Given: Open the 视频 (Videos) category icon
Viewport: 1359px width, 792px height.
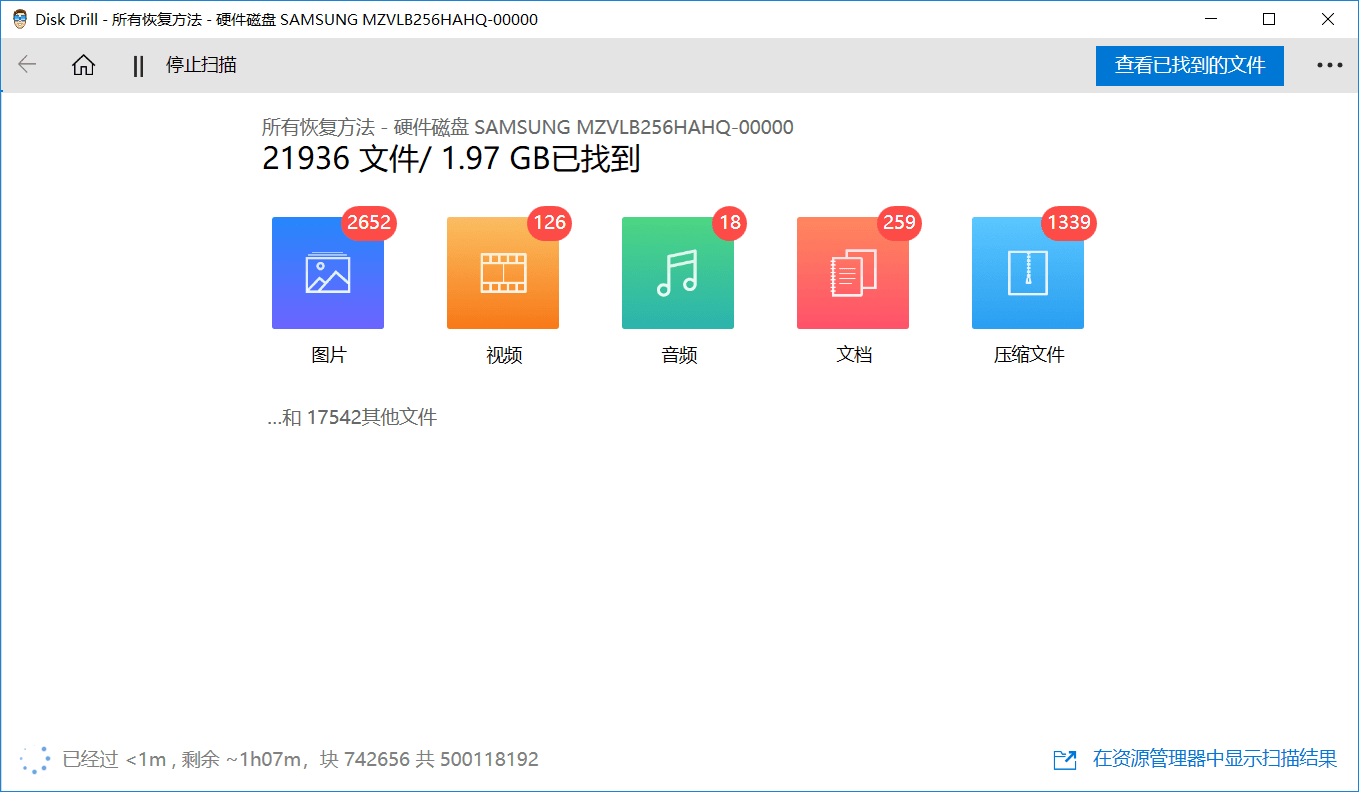Looking at the screenshot, I should 503,273.
